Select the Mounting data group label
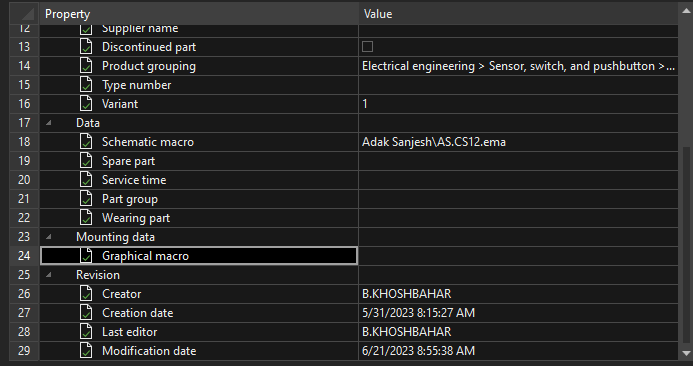The width and height of the screenshot is (693, 366). click(x=115, y=237)
